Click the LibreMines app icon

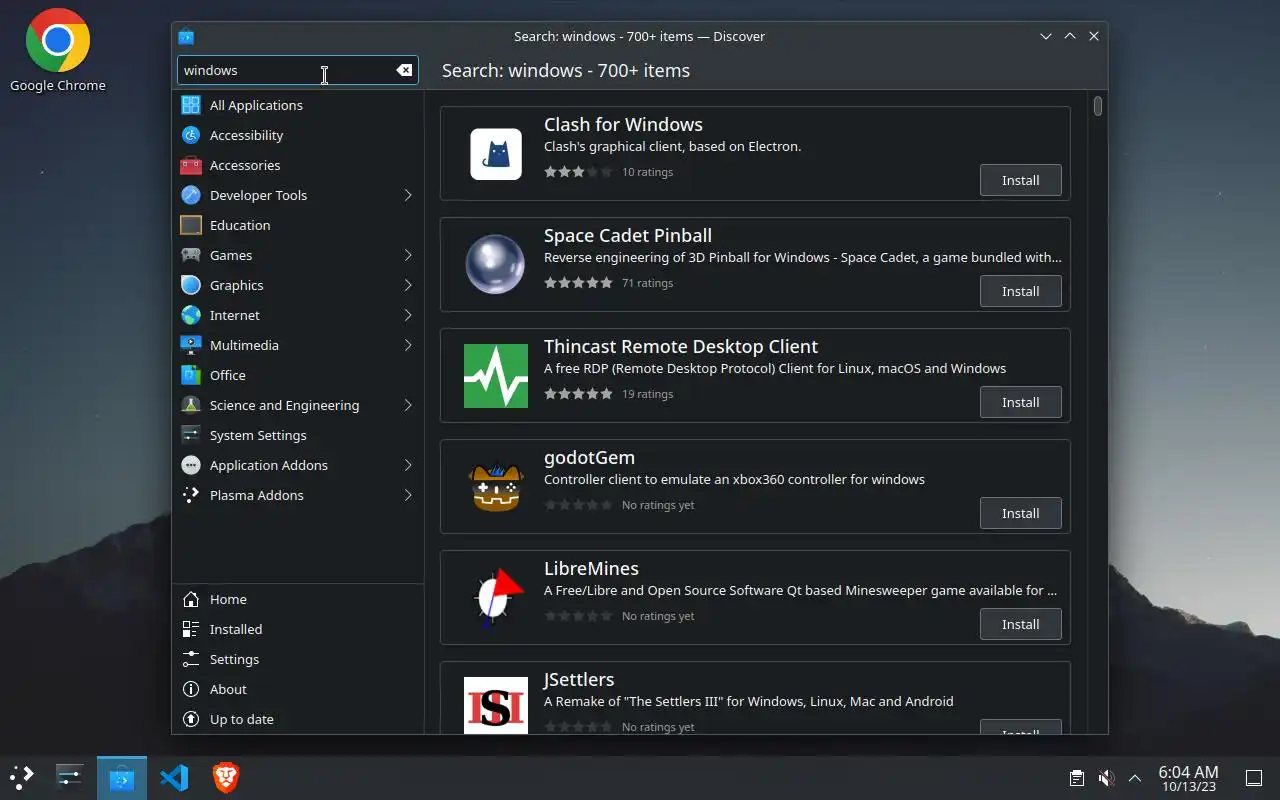[498, 598]
